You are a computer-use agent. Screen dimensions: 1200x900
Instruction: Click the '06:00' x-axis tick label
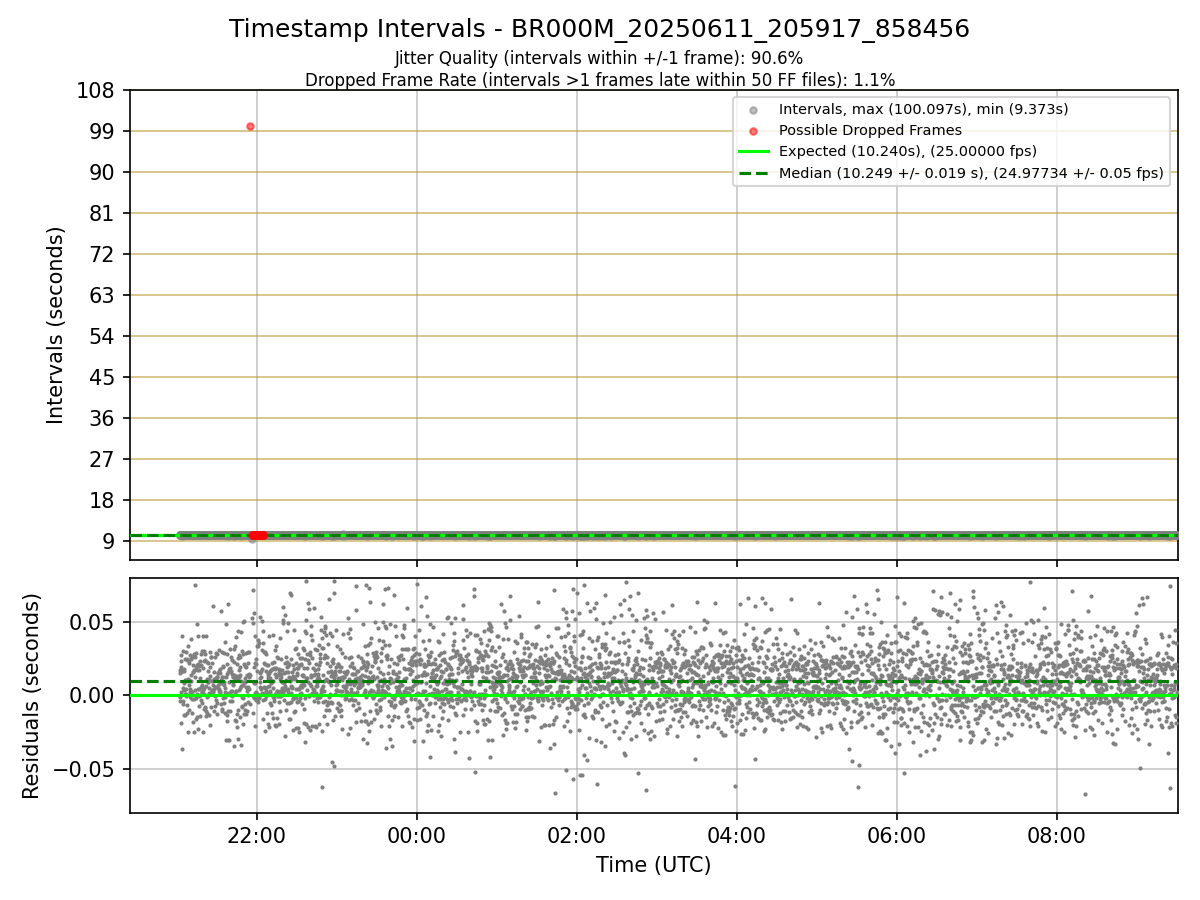pos(897,835)
